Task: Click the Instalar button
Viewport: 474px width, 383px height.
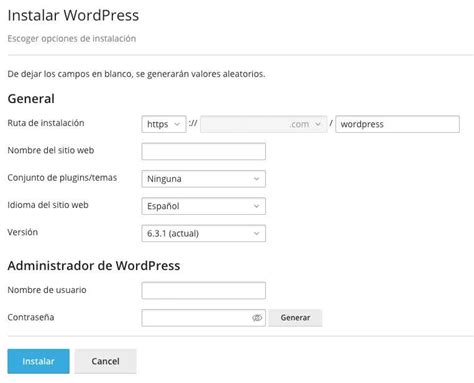Action: (38, 361)
